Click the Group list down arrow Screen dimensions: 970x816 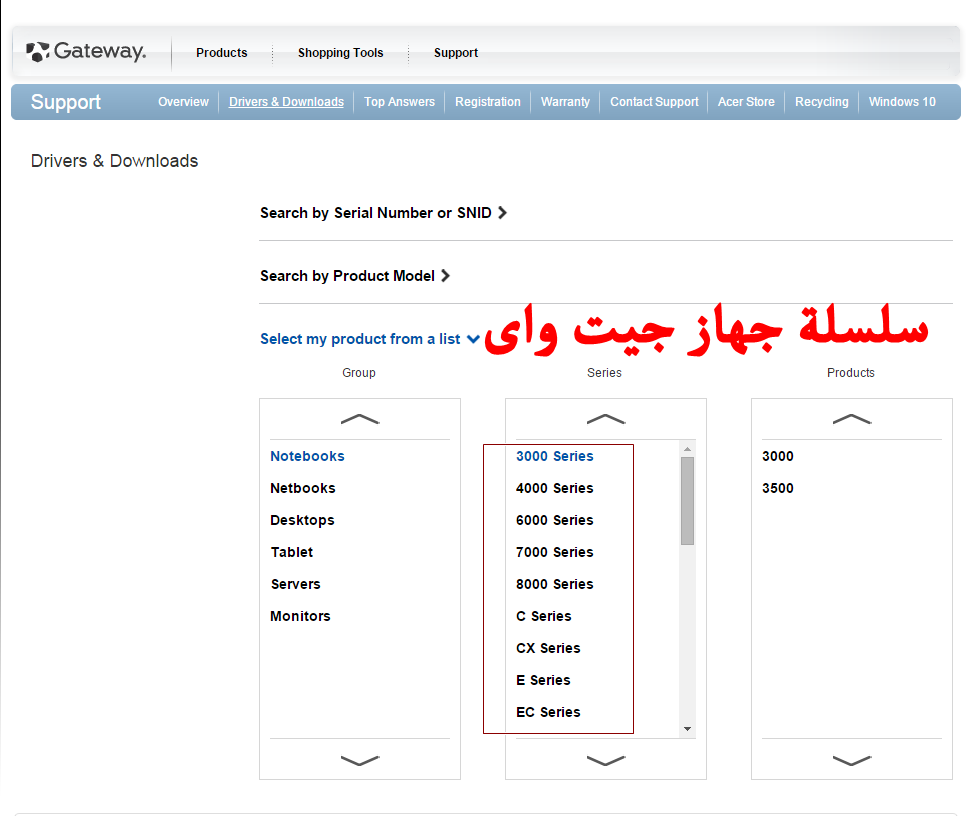point(360,760)
